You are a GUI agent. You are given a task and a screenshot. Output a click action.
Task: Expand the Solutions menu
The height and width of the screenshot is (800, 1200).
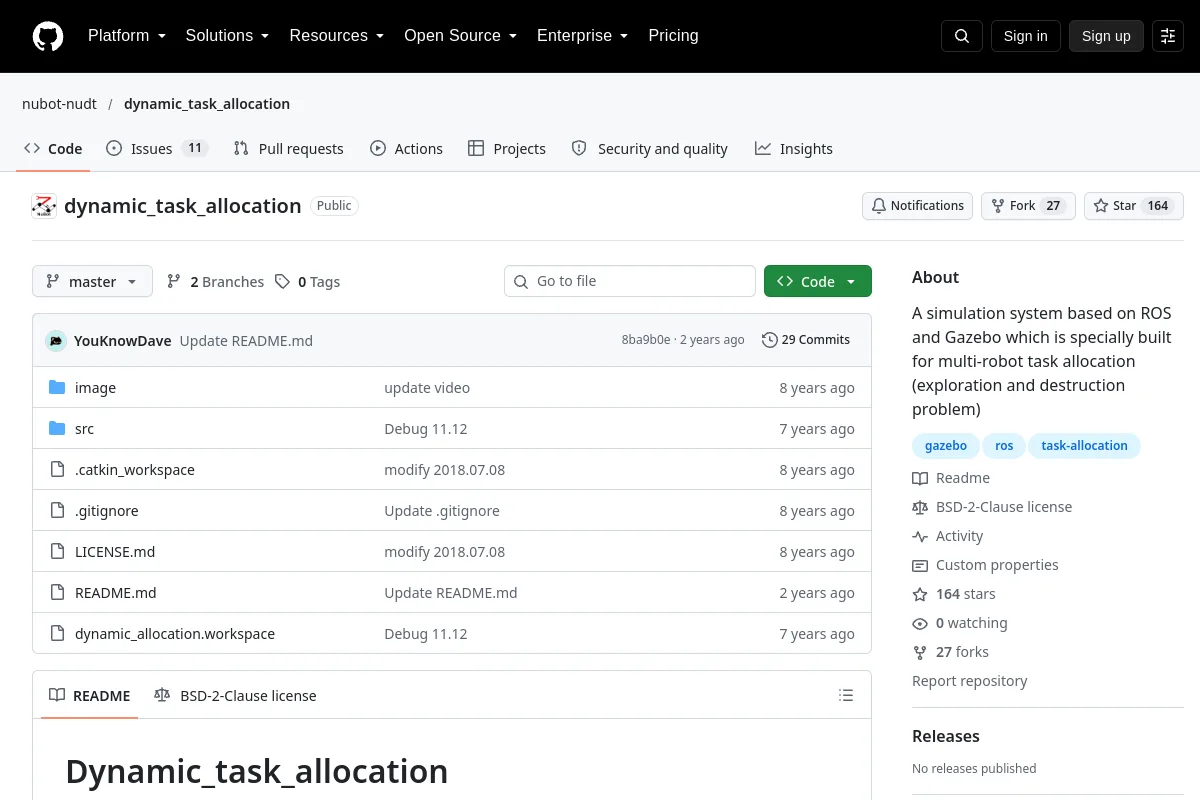[227, 36]
